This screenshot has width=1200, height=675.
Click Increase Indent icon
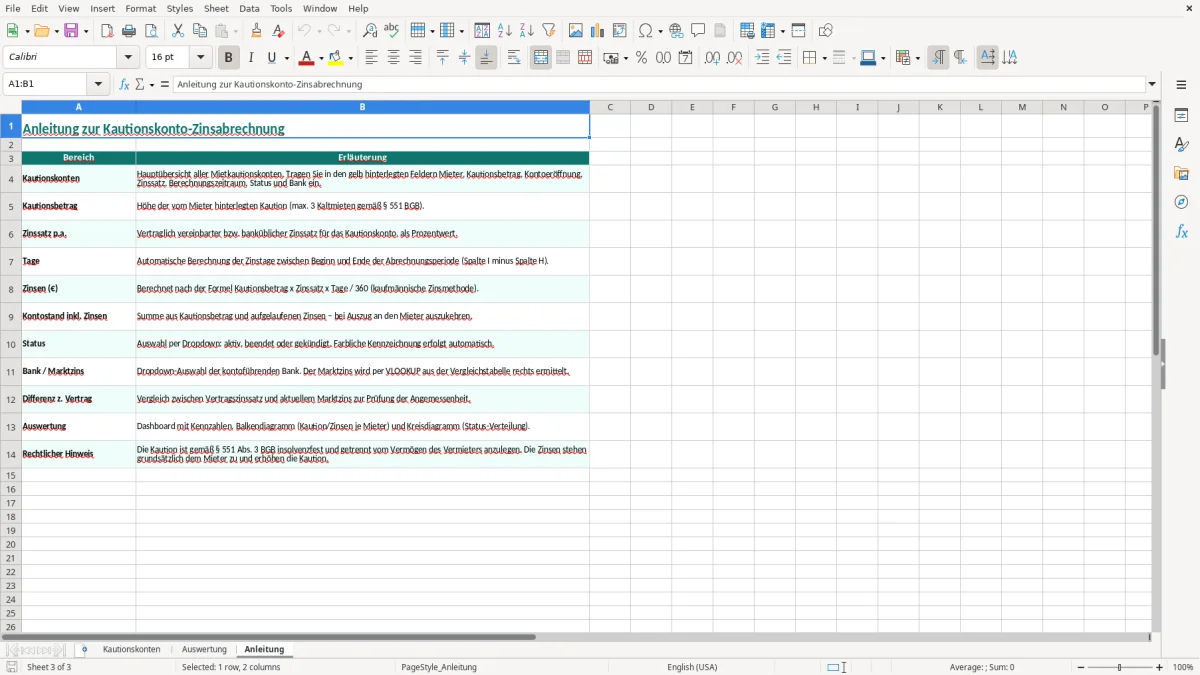(762, 58)
